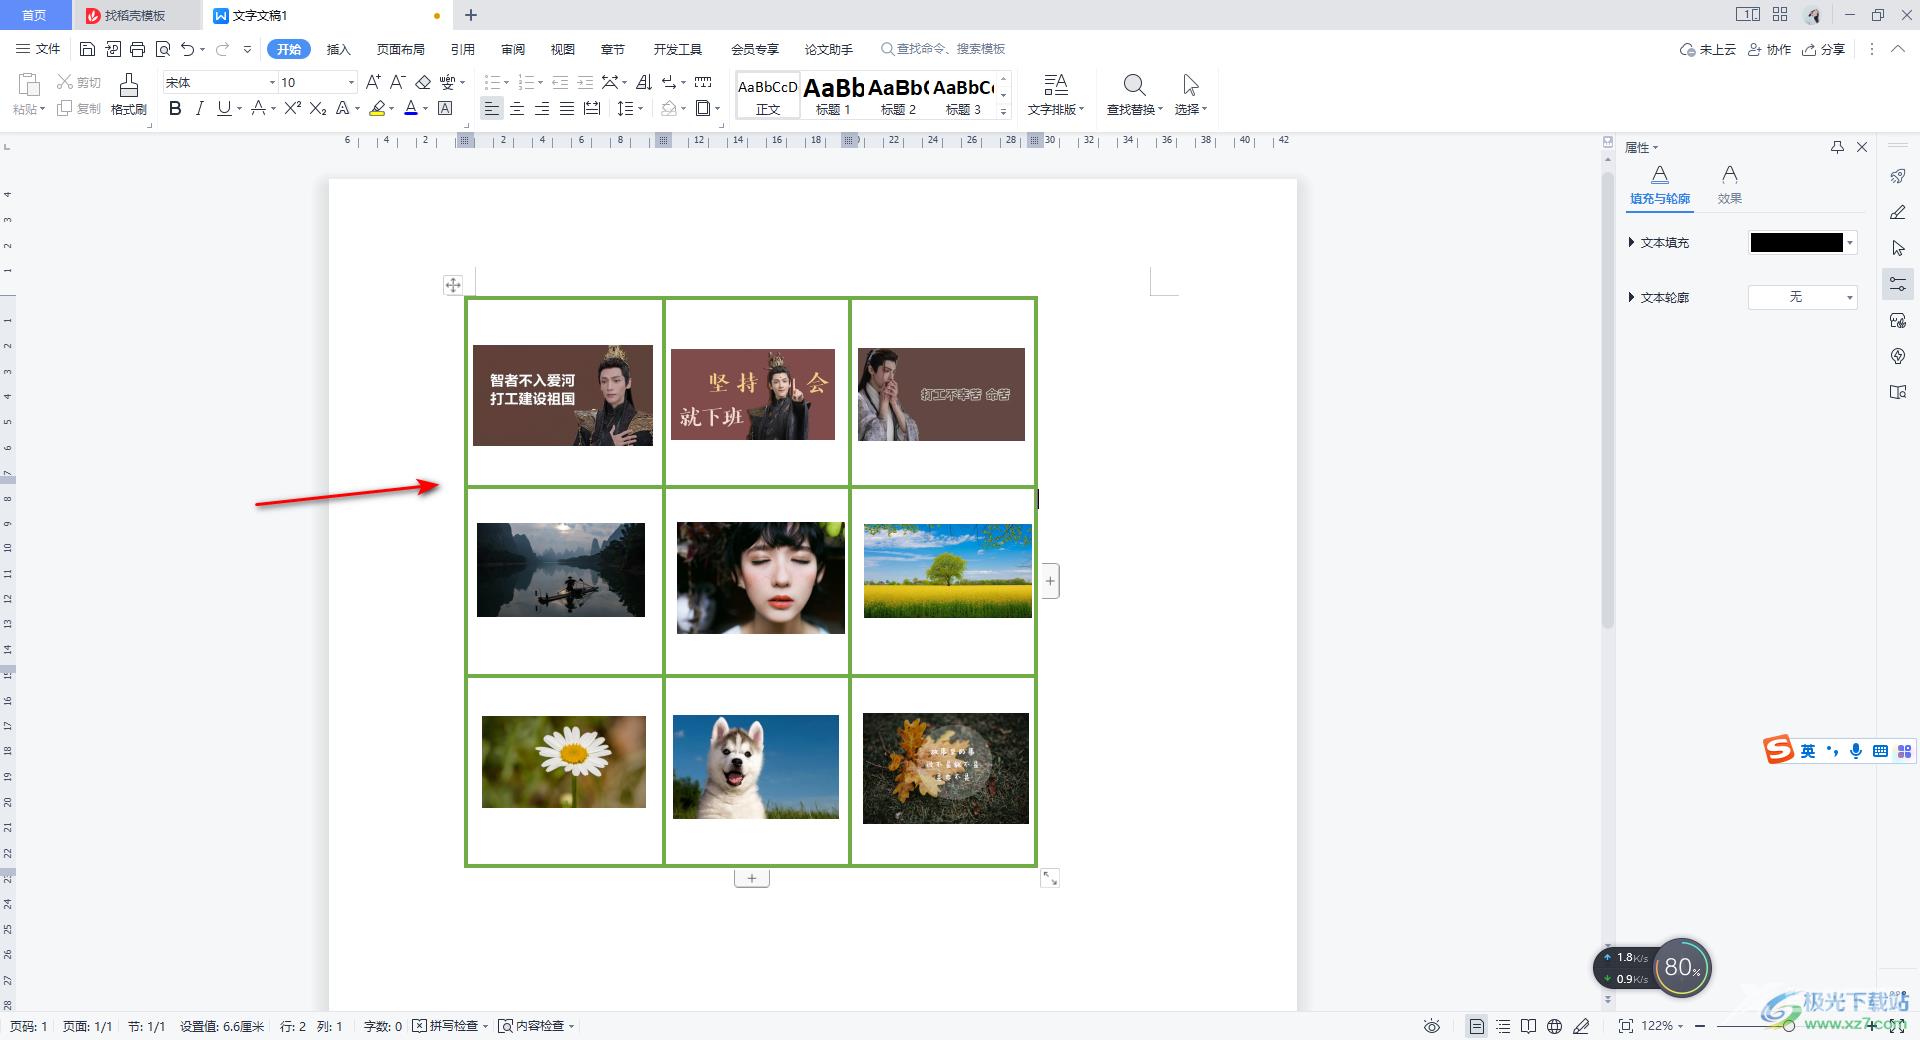Toggle eye protection mode in status bar
This screenshot has height=1040, width=1920.
[x=1432, y=1026]
